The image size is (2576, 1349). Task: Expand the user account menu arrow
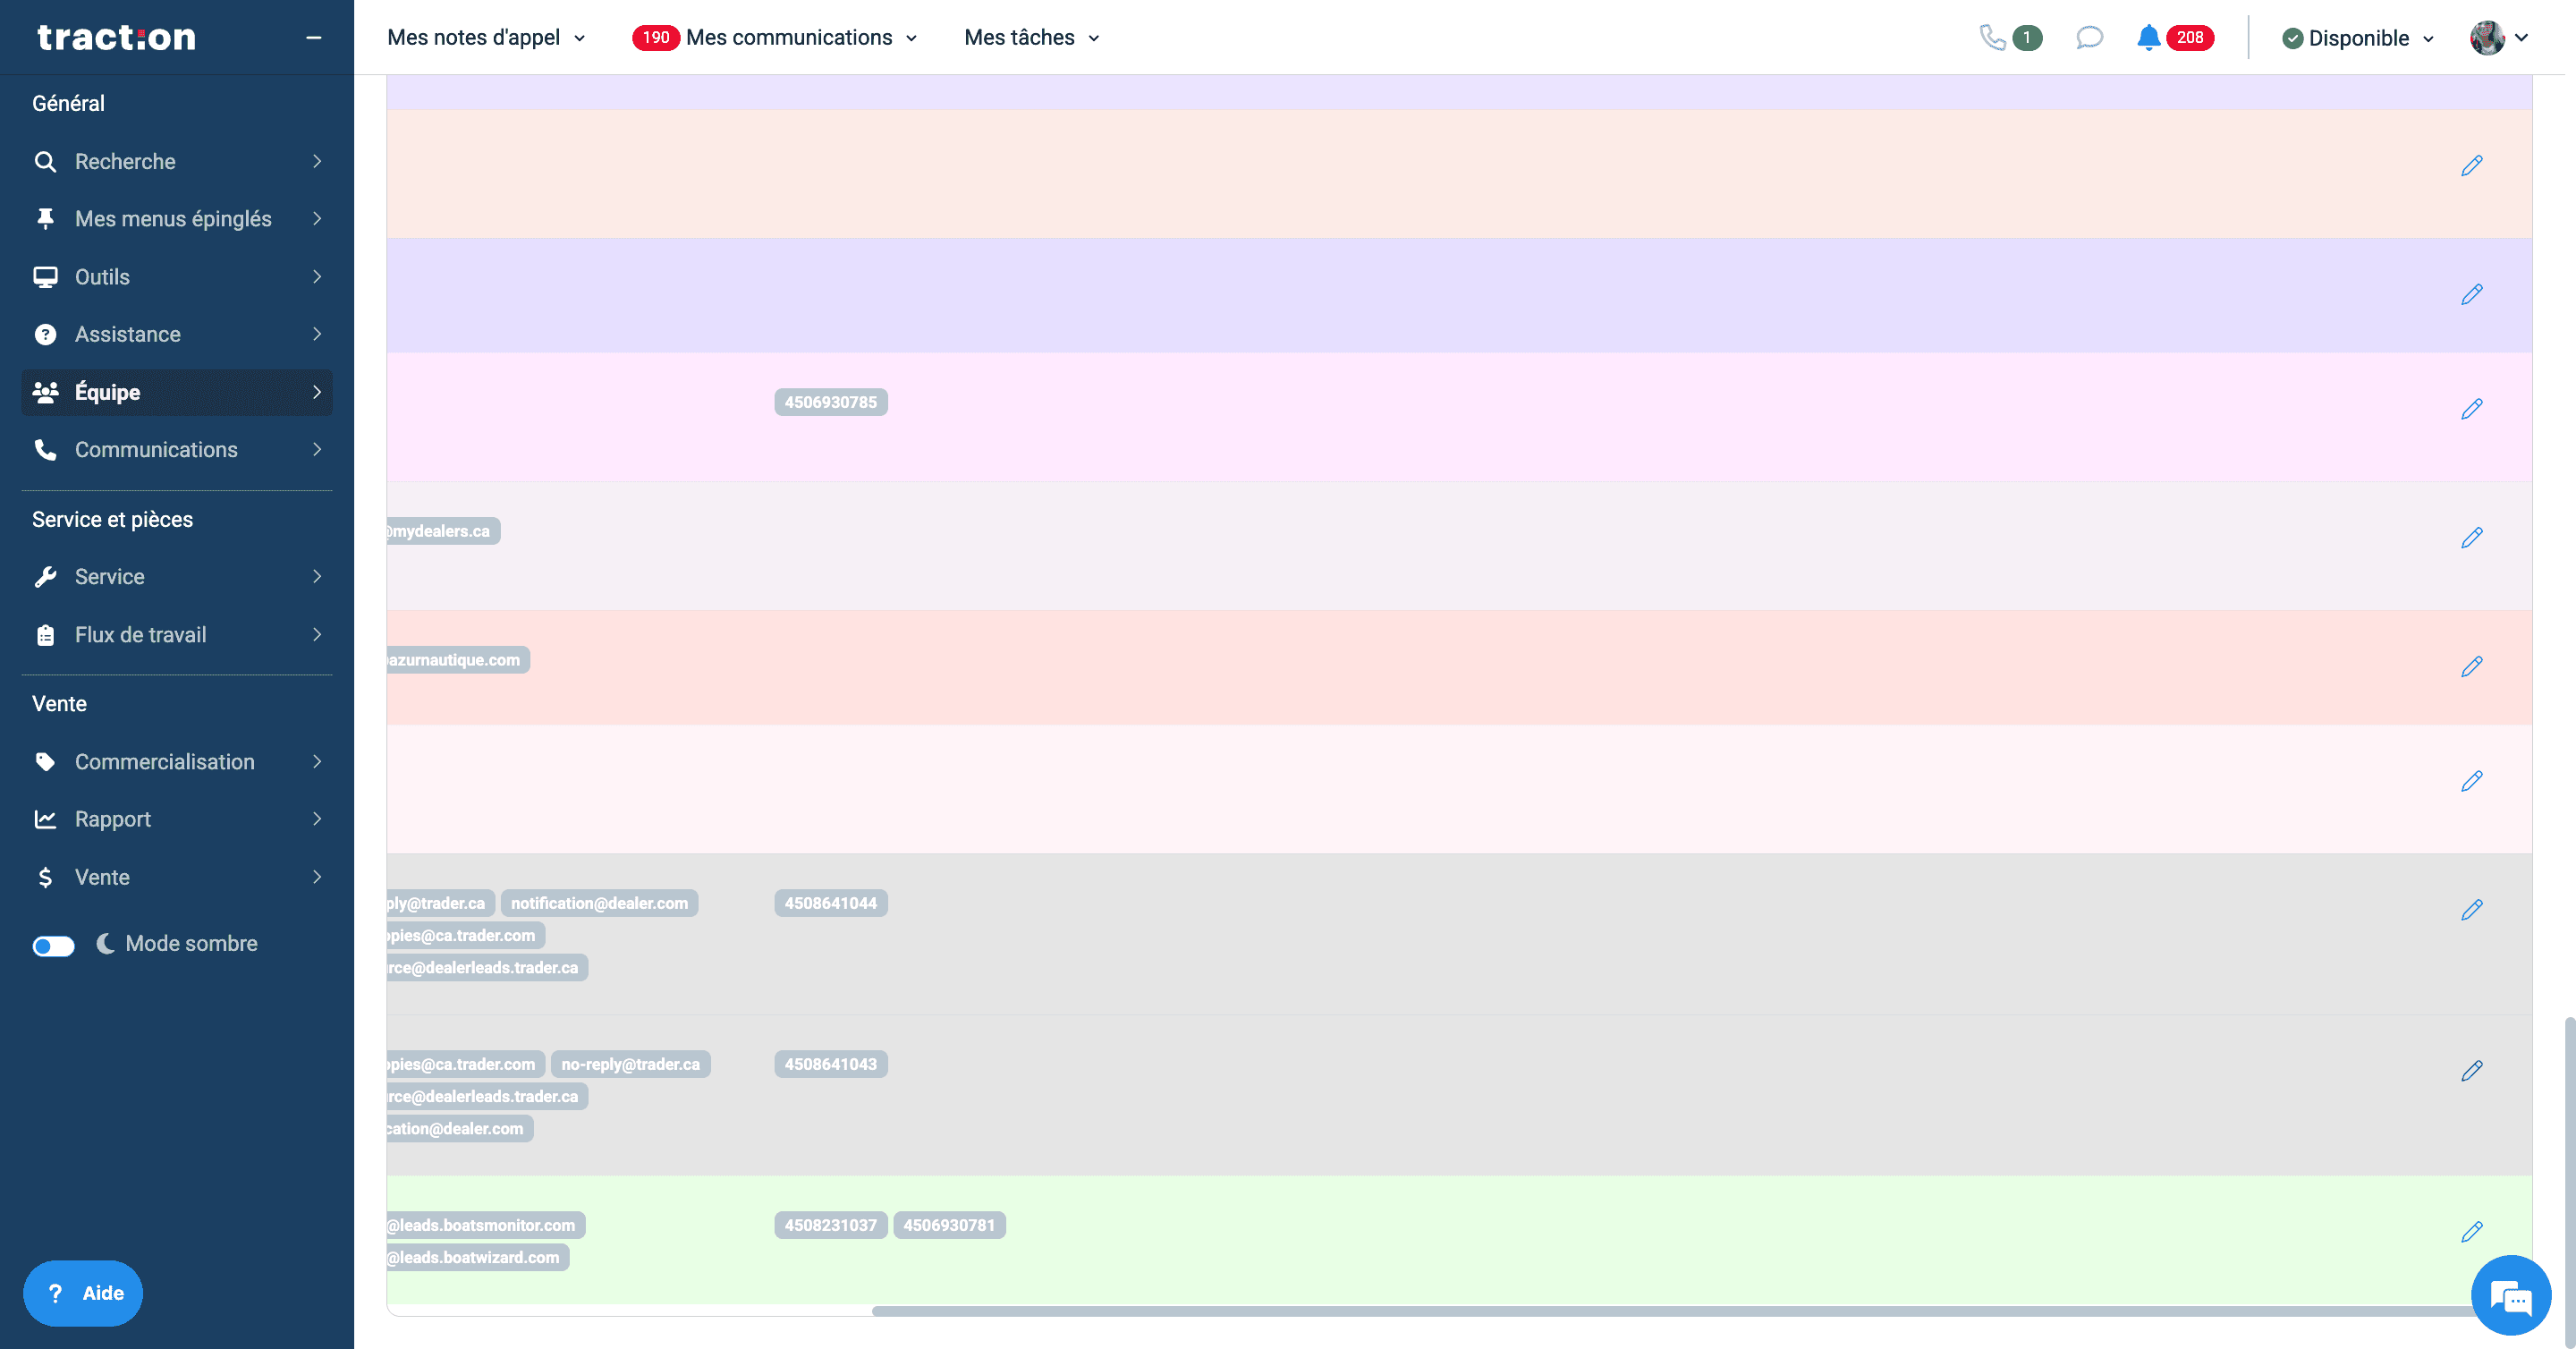coord(2521,38)
